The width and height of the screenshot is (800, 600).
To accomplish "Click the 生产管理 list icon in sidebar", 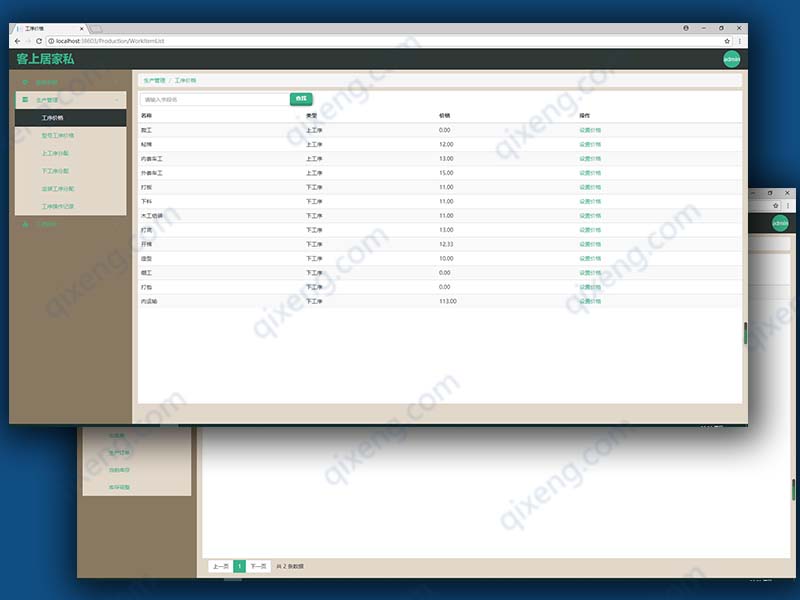I will click(25, 100).
